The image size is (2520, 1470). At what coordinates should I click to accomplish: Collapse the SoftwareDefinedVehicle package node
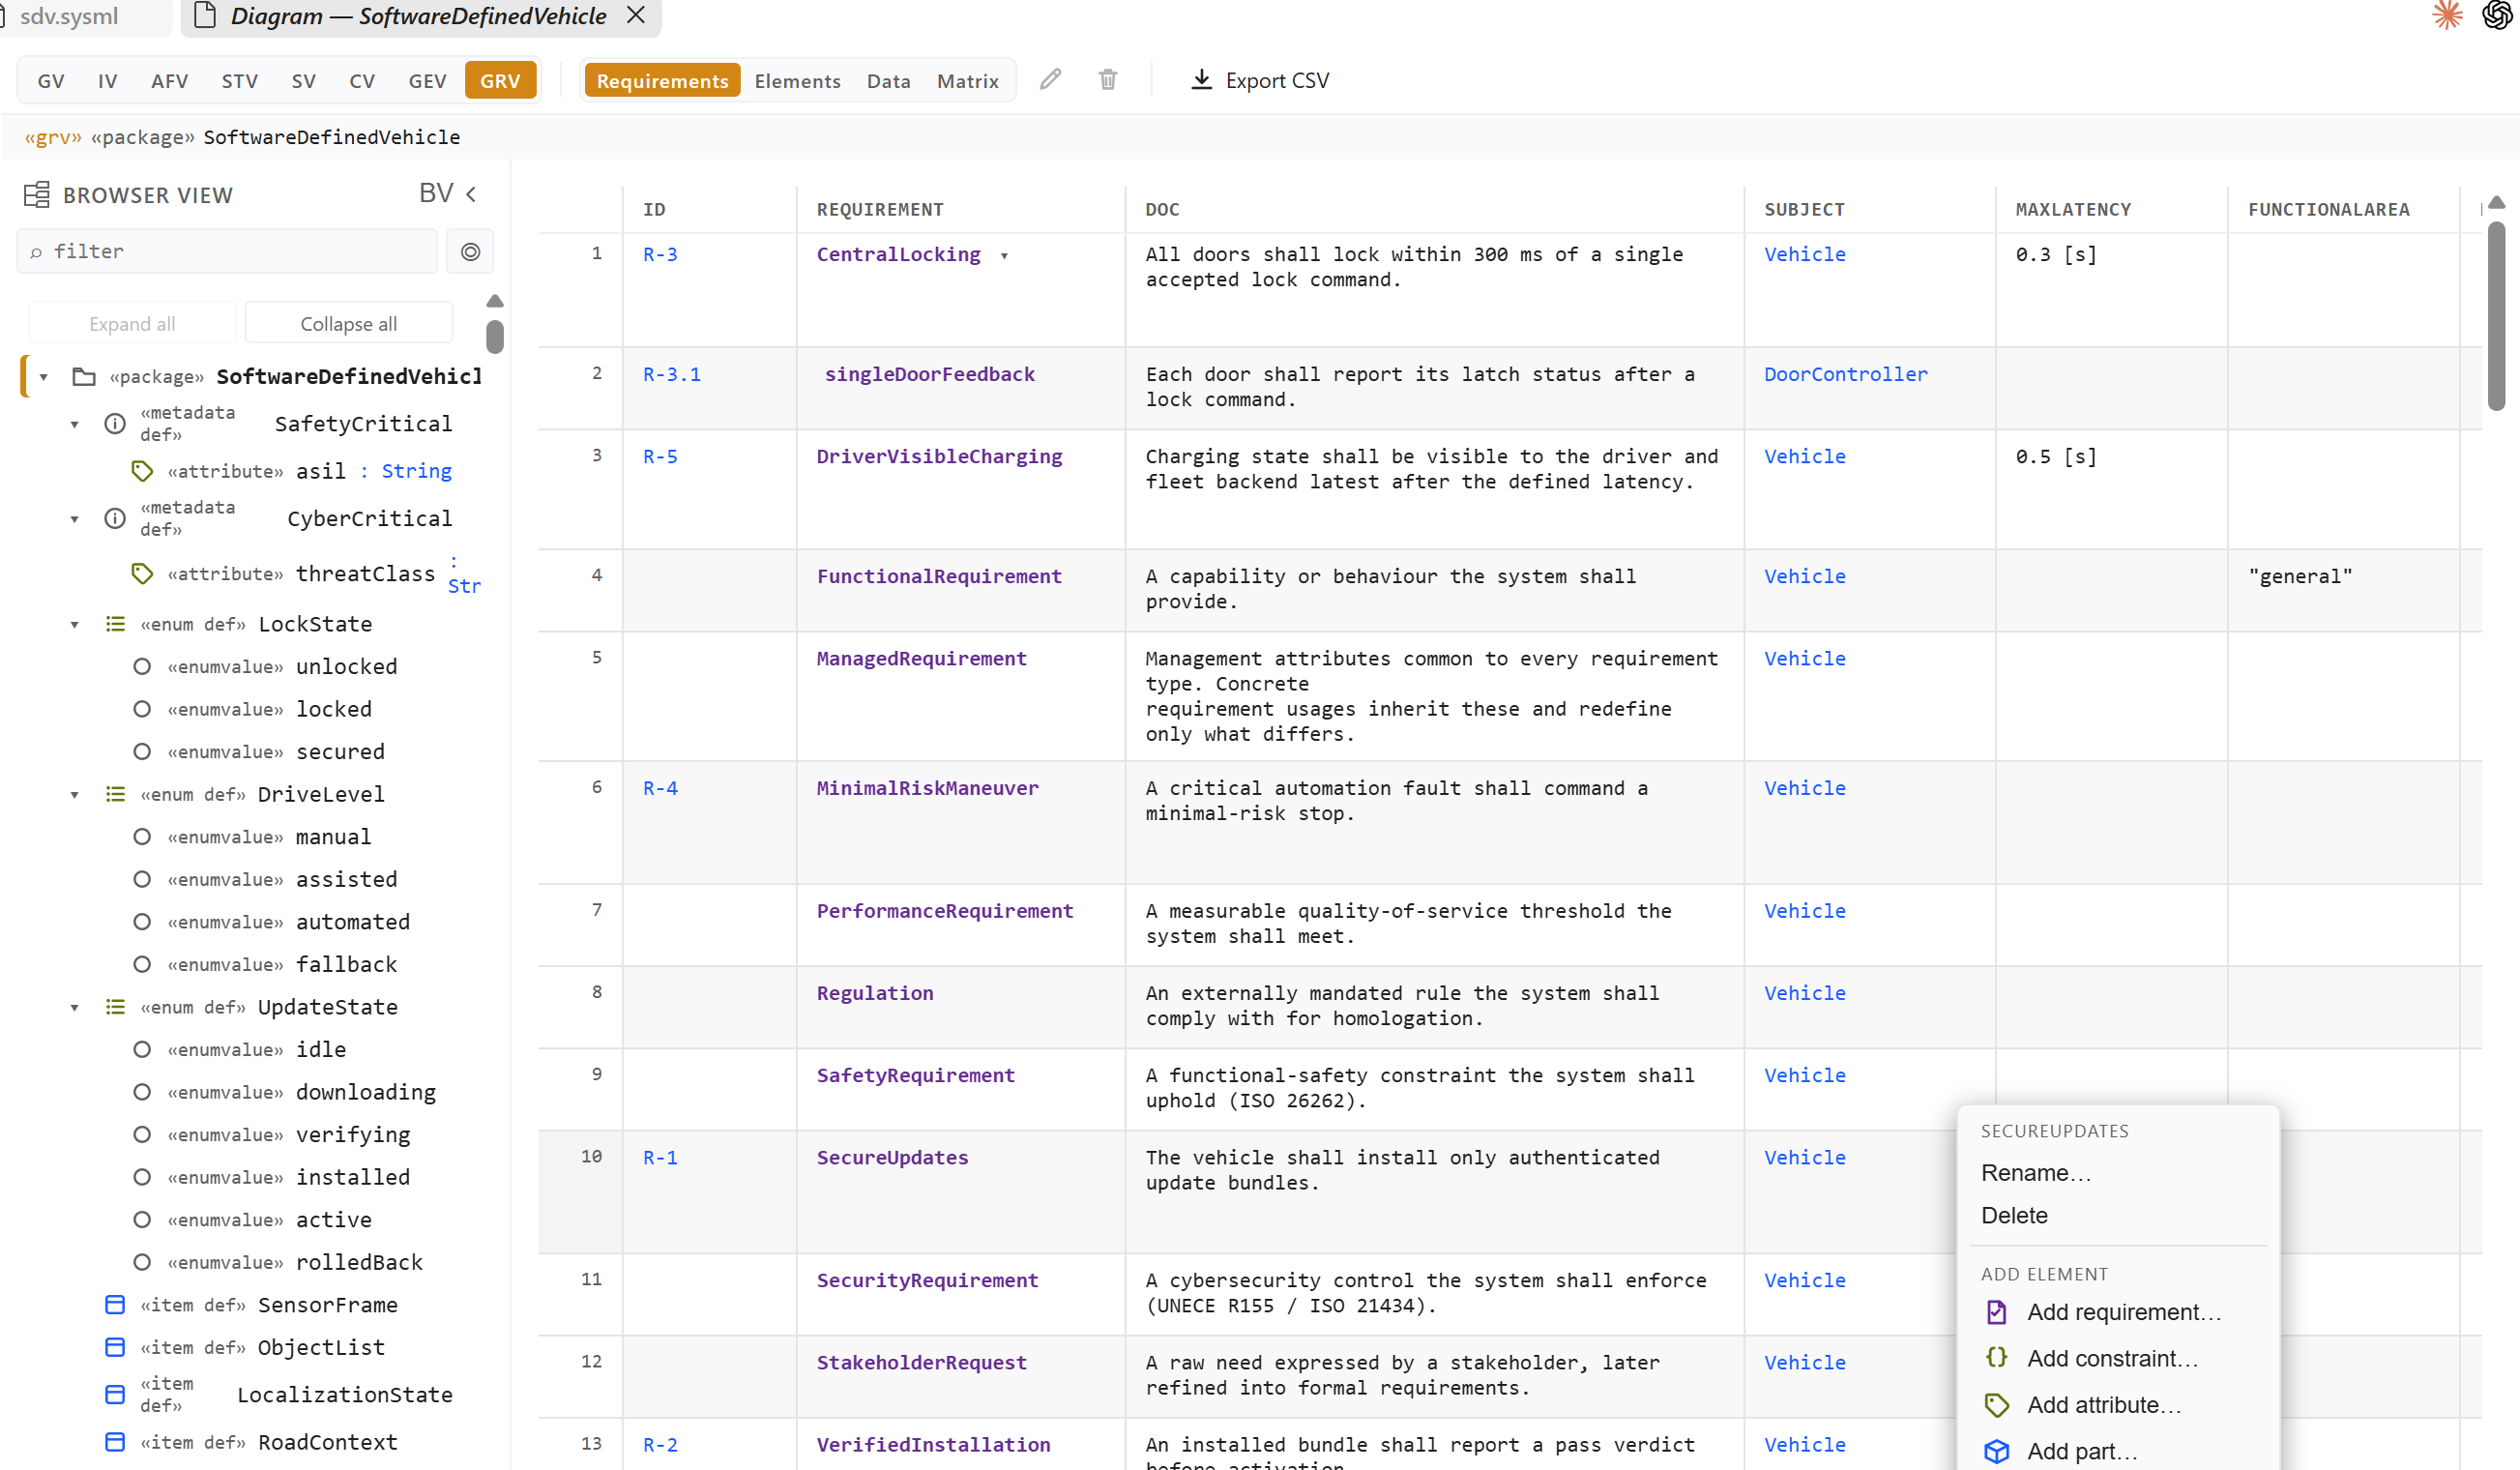pyautogui.click(x=44, y=377)
